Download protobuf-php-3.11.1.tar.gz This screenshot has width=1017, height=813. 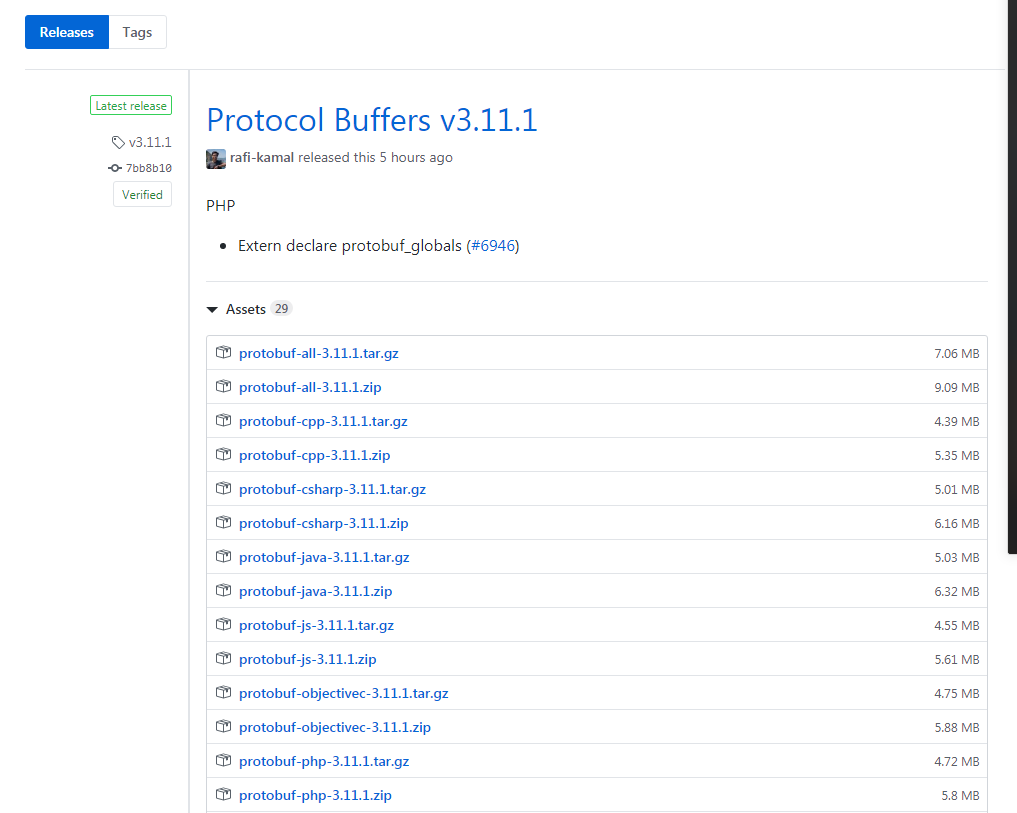tap(324, 762)
